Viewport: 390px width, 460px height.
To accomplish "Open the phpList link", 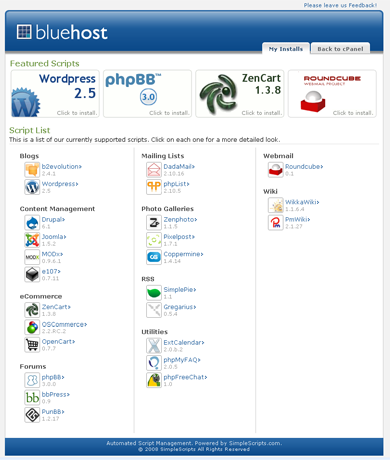I will (x=176, y=184).
